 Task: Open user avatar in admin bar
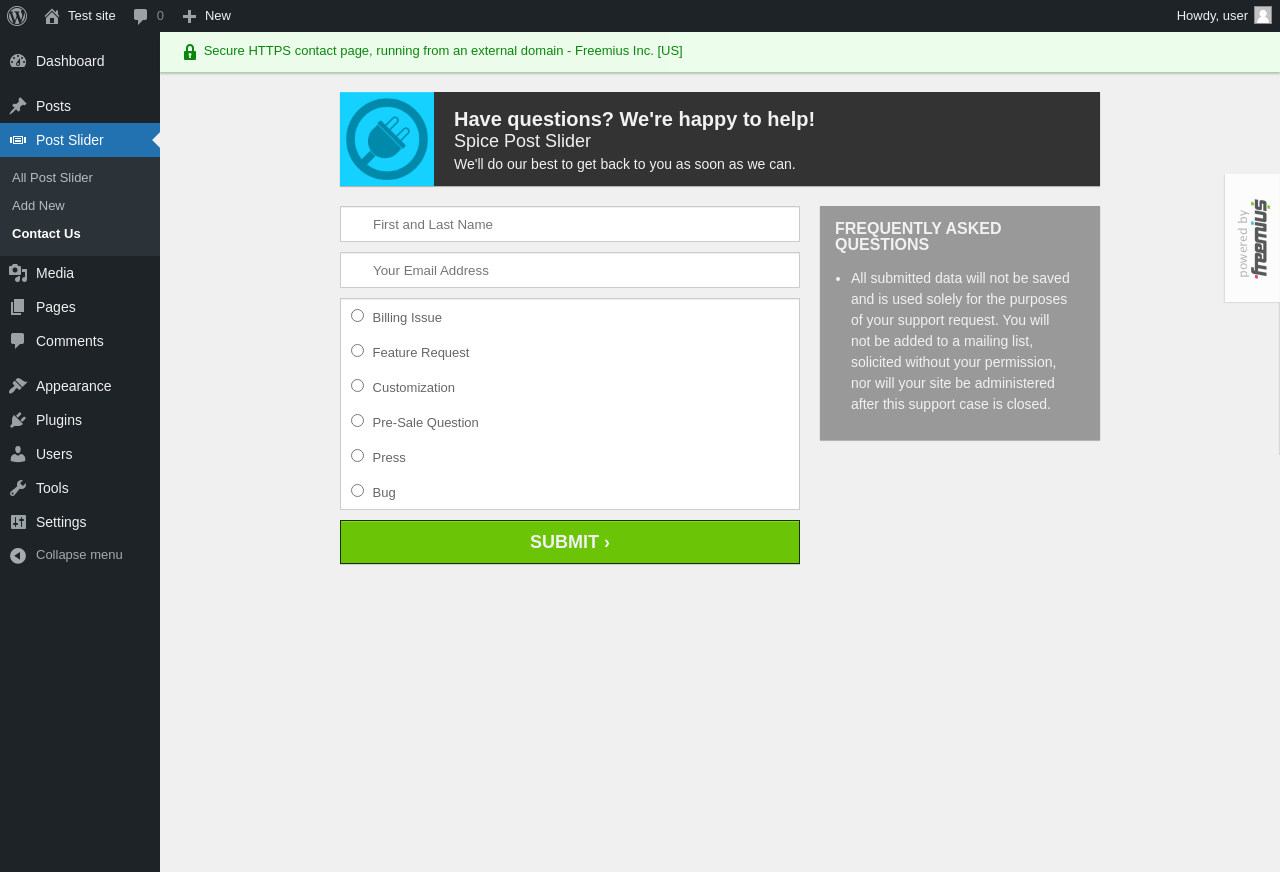(x=1263, y=15)
